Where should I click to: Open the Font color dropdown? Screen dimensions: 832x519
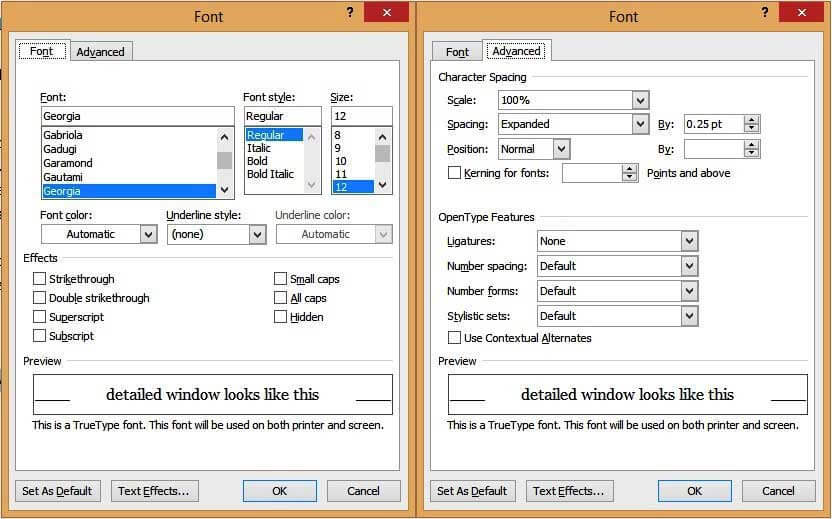pos(149,234)
